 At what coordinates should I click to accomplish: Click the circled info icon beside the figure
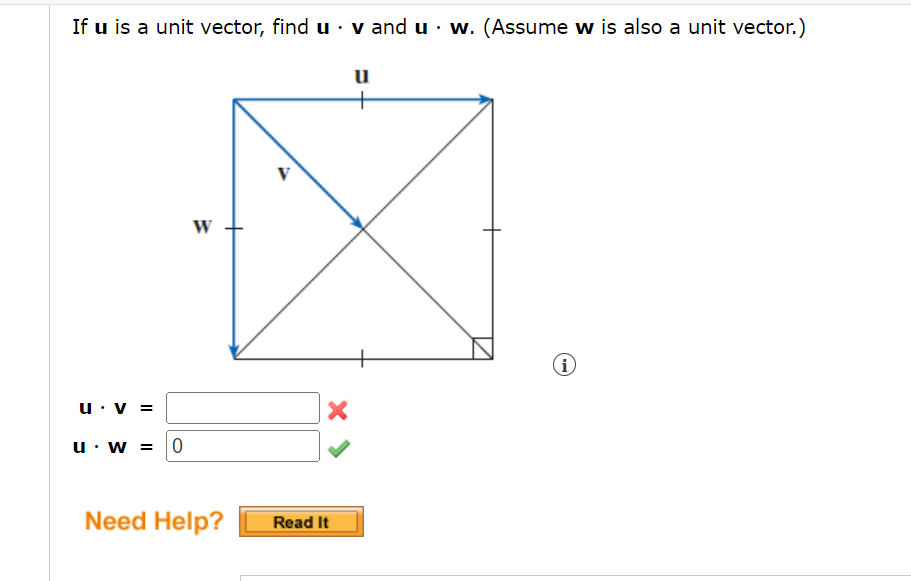[565, 365]
